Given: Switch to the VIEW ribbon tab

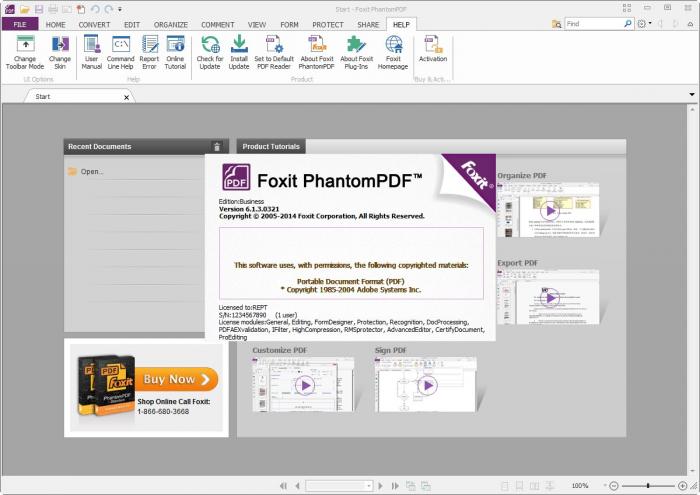Looking at the screenshot, I should [x=257, y=25].
